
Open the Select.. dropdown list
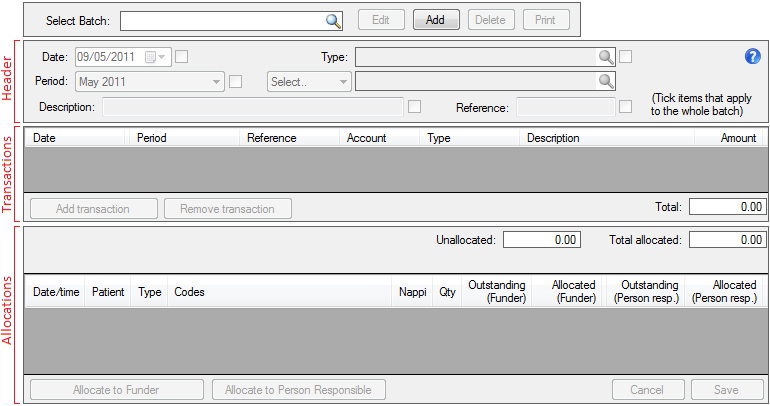pos(343,82)
